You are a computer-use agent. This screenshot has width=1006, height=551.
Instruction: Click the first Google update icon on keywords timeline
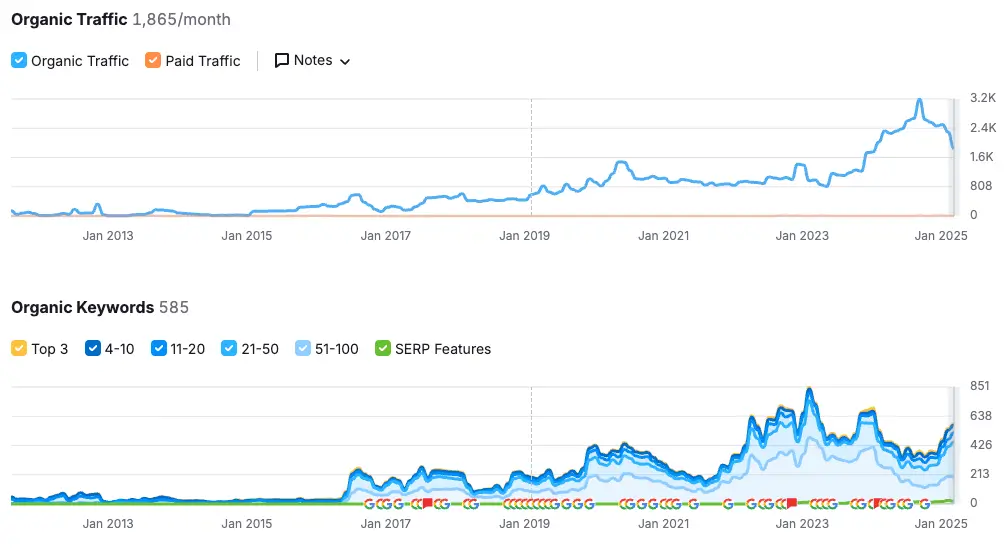pos(369,504)
